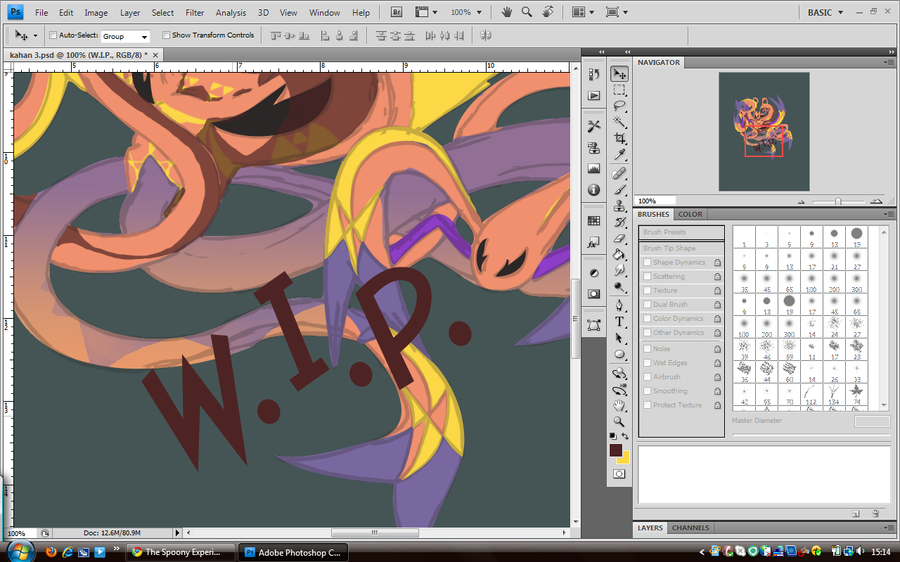Open the History panel icon

(594, 75)
